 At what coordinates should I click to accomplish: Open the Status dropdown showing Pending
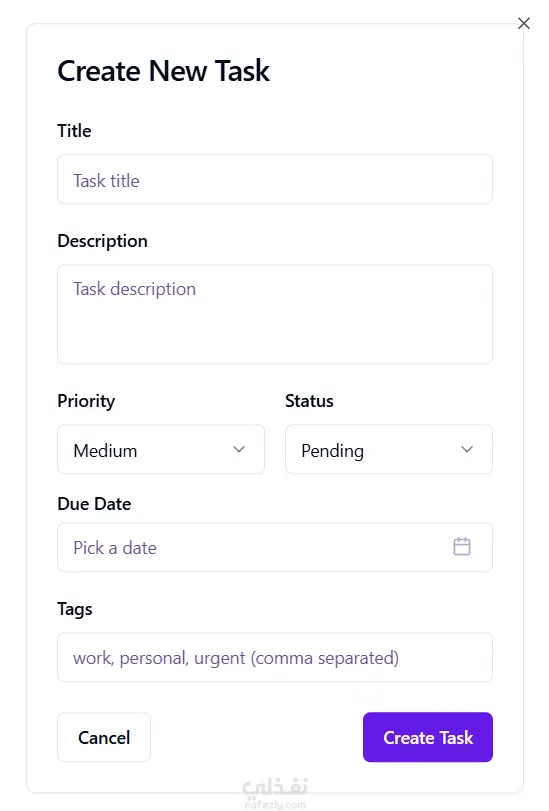389,449
